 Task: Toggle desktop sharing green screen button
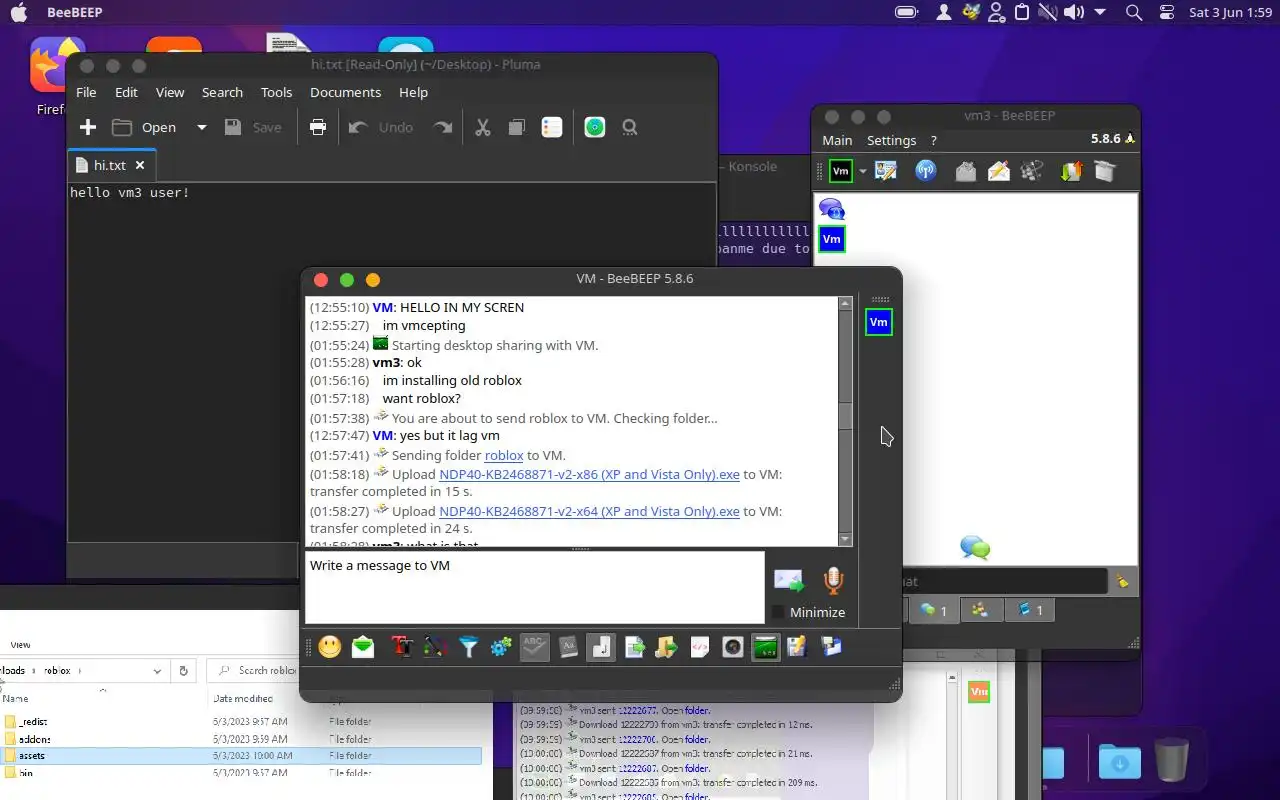tap(766, 647)
